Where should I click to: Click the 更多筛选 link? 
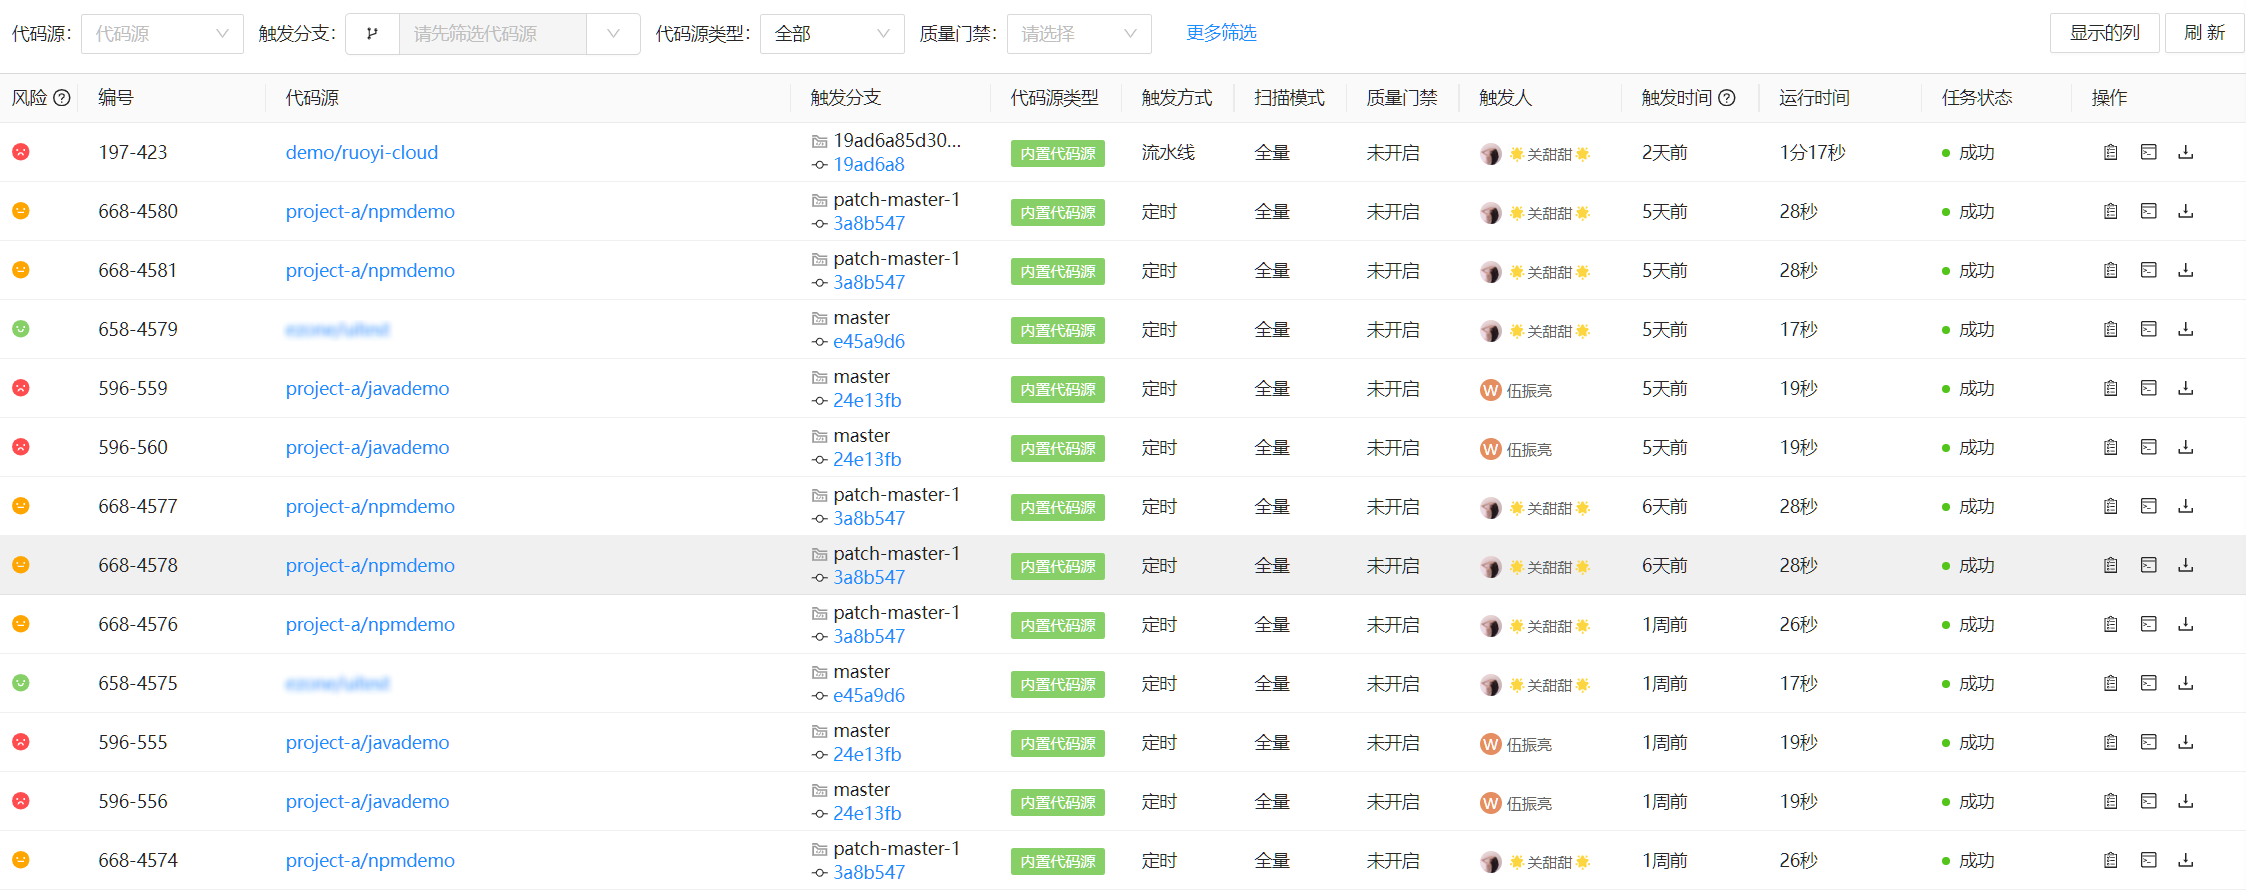coord(1221,33)
